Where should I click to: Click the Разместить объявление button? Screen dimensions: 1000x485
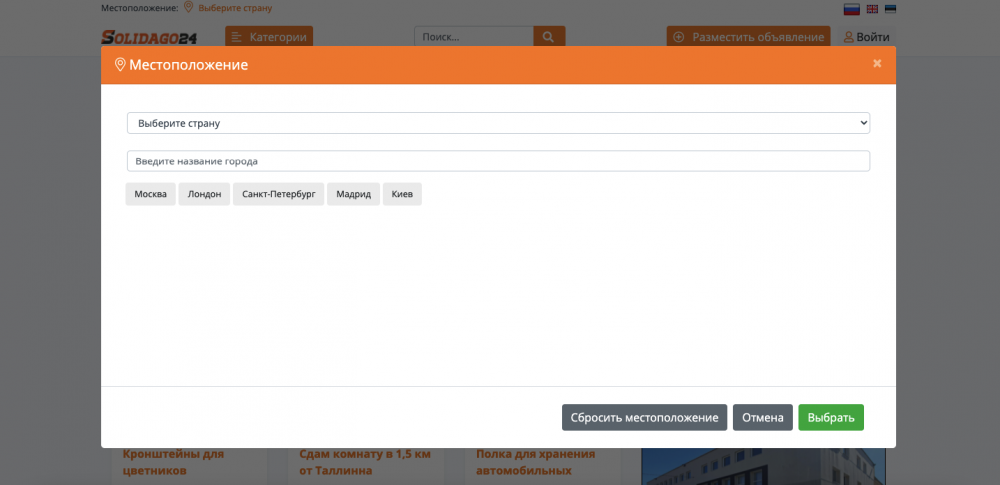(x=748, y=37)
